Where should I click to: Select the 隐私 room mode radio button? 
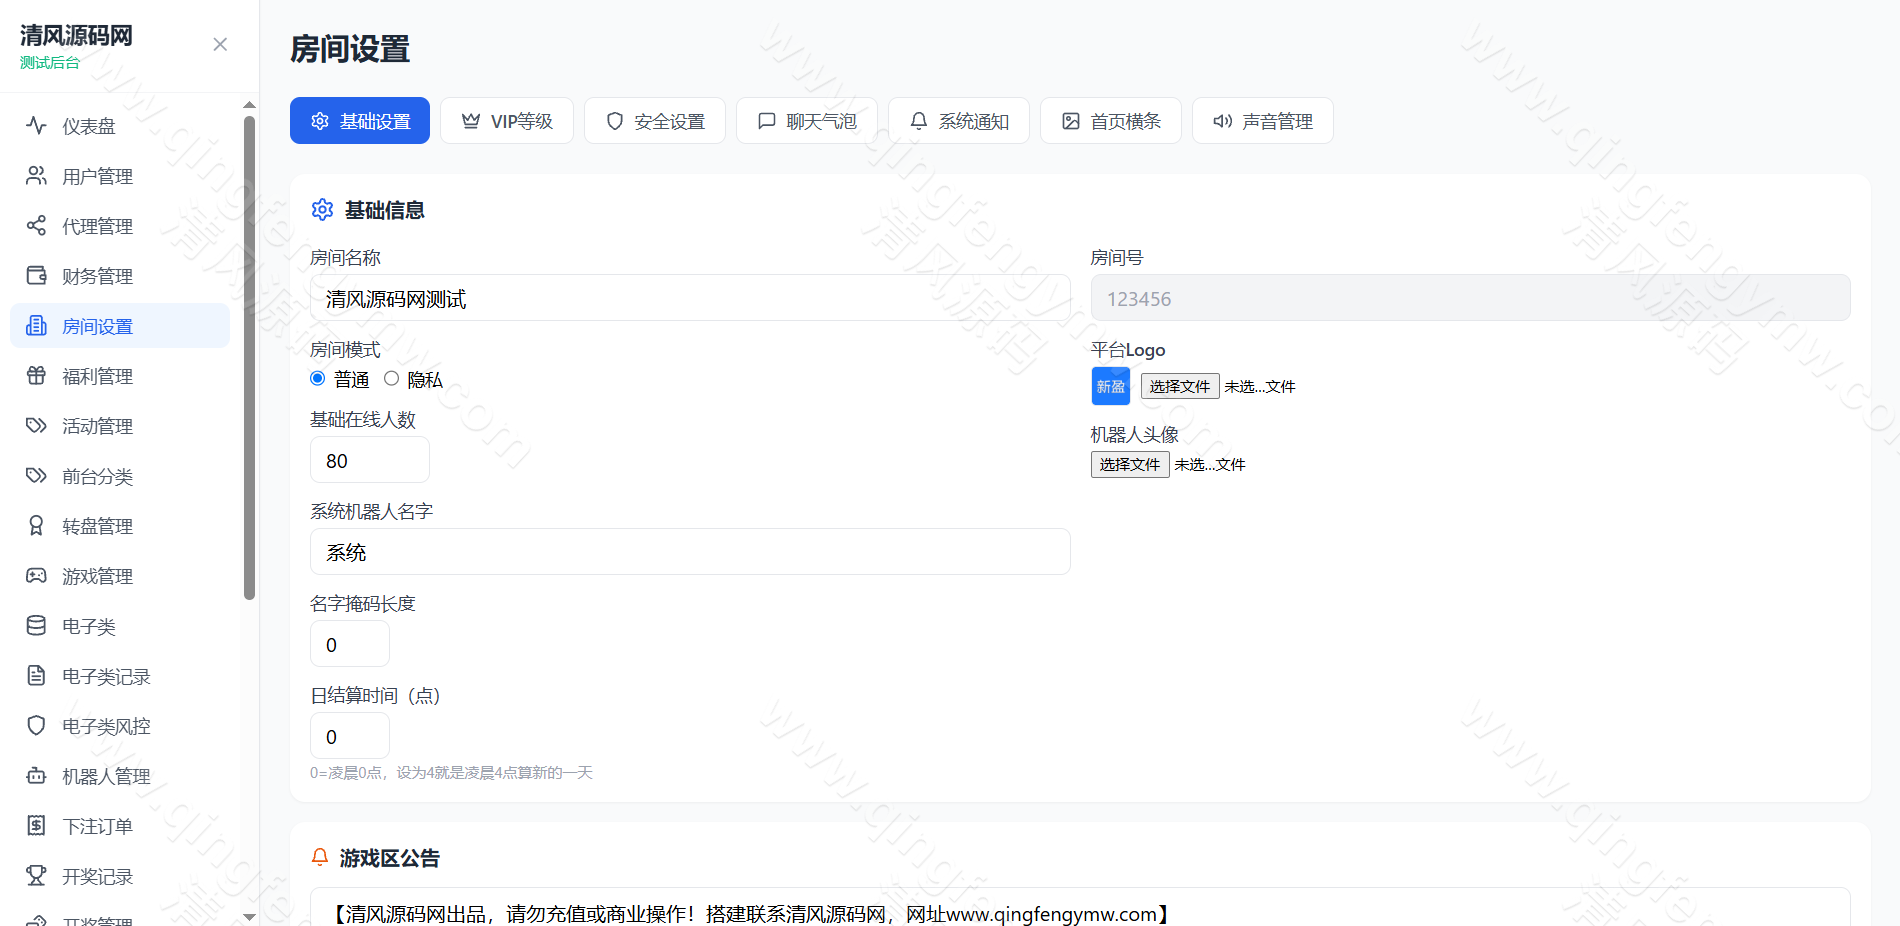(x=392, y=379)
